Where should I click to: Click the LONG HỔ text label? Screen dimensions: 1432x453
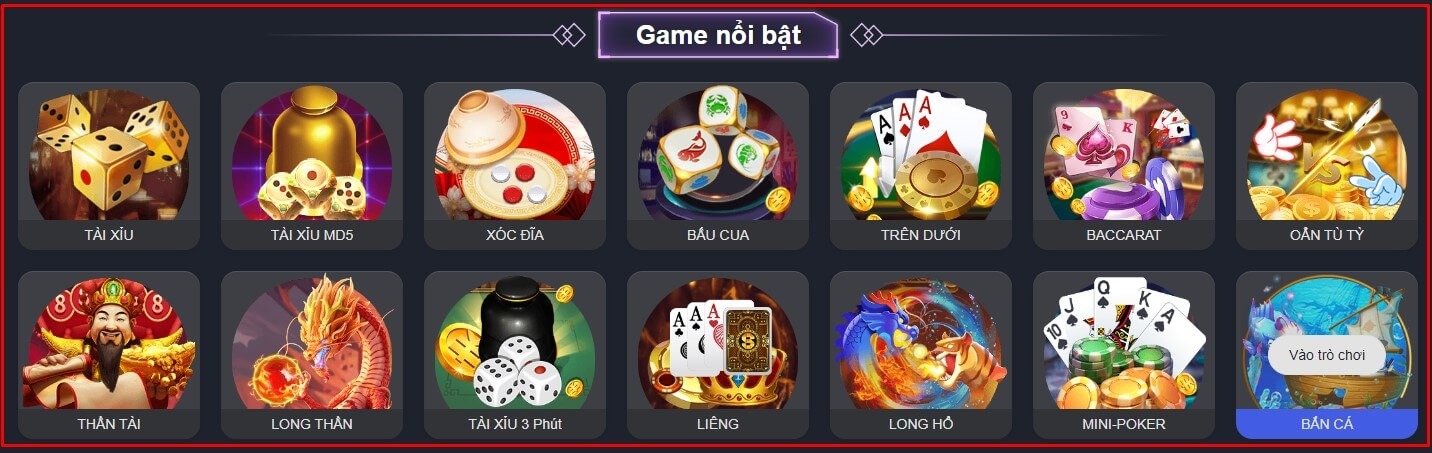(921, 424)
